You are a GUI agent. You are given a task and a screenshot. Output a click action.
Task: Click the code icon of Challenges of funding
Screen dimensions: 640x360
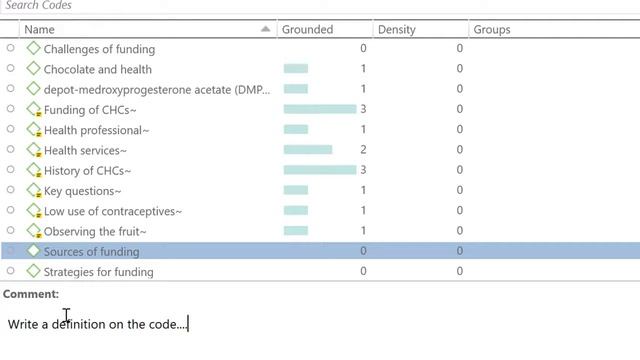[x=33, y=48]
